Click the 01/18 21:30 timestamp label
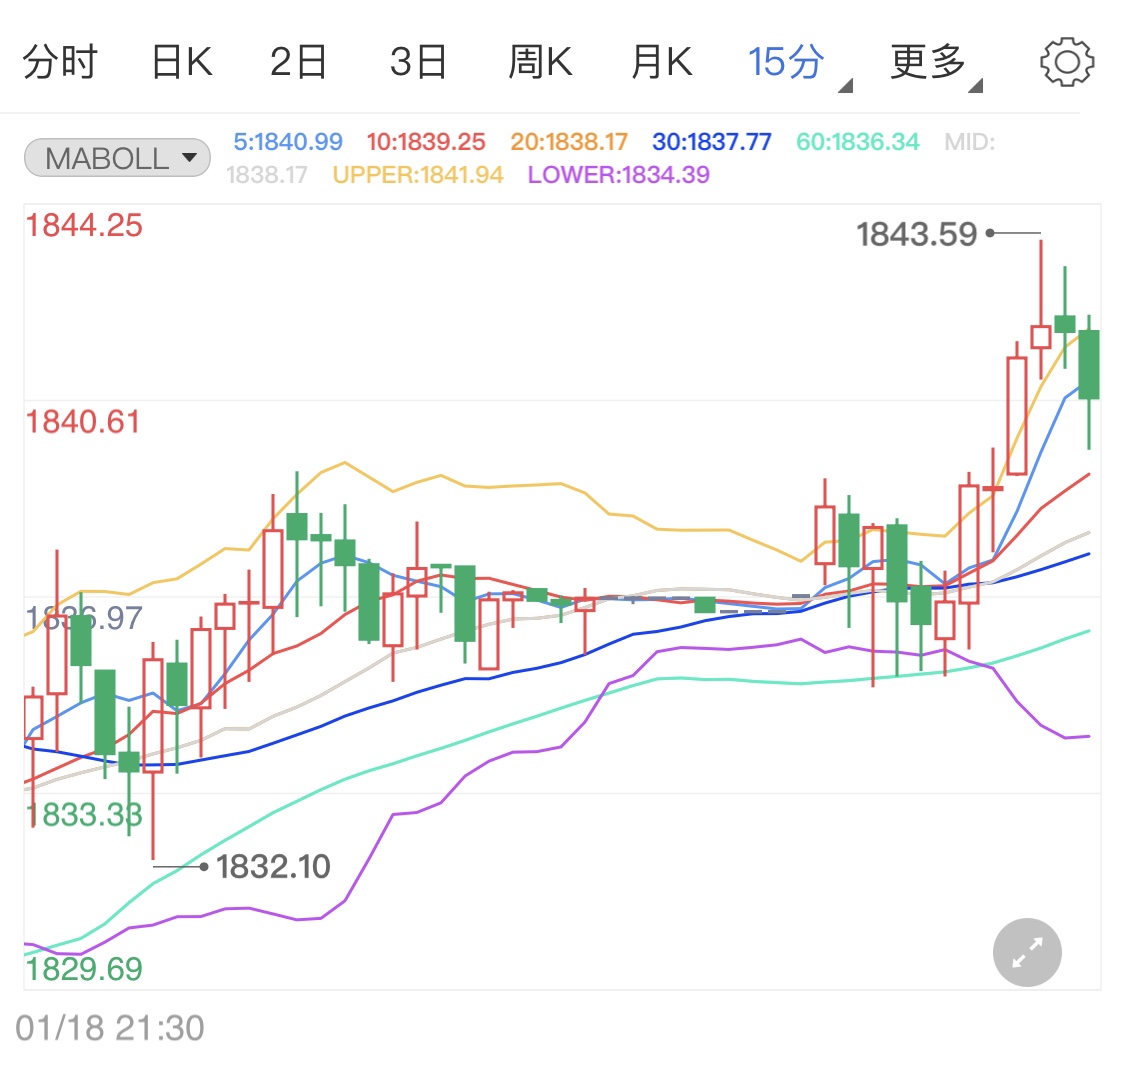Screen dimensions: 1125x1075 click(110, 1028)
